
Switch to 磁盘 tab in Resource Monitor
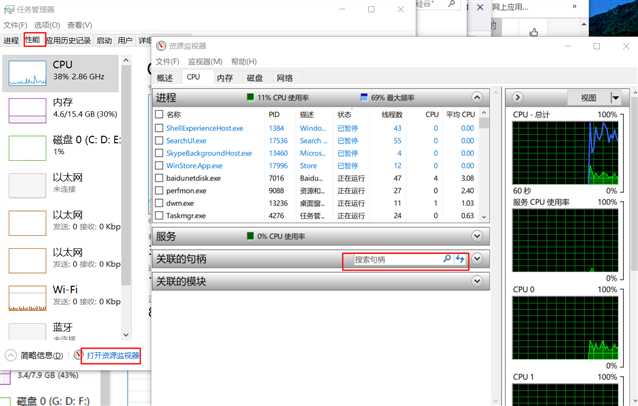(x=255, y=78)
